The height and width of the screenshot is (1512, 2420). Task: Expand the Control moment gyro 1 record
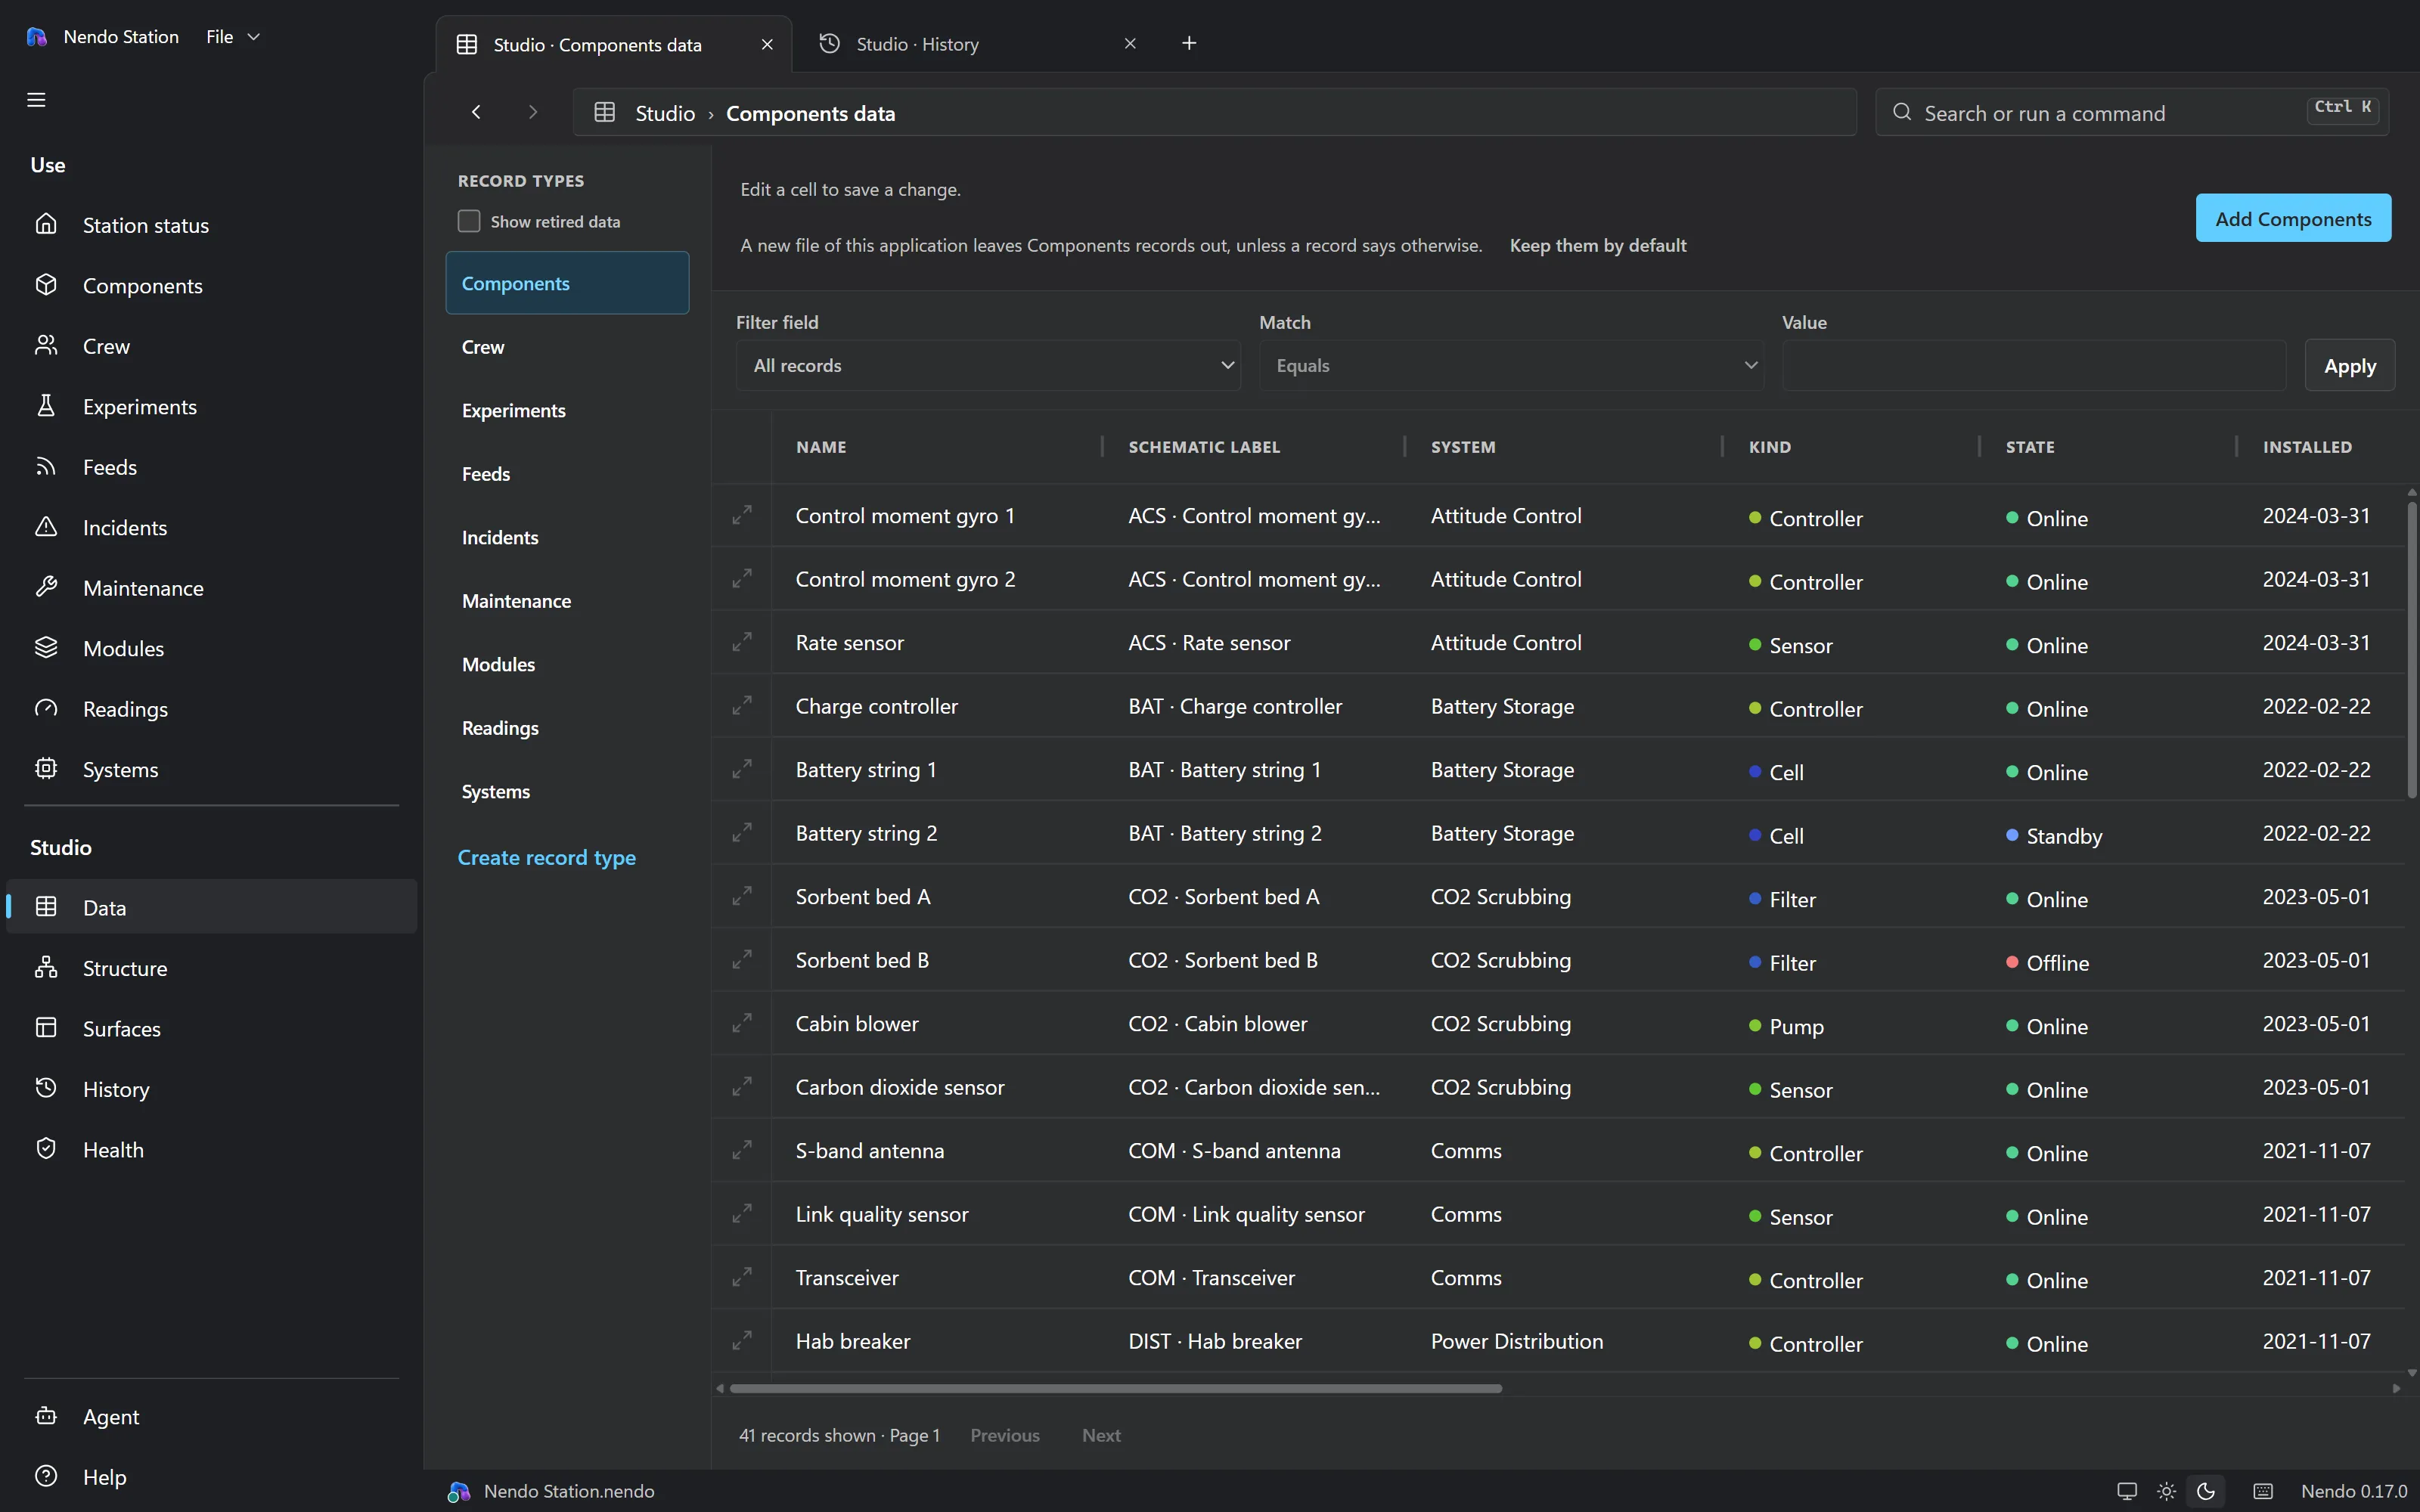point(742,516)
